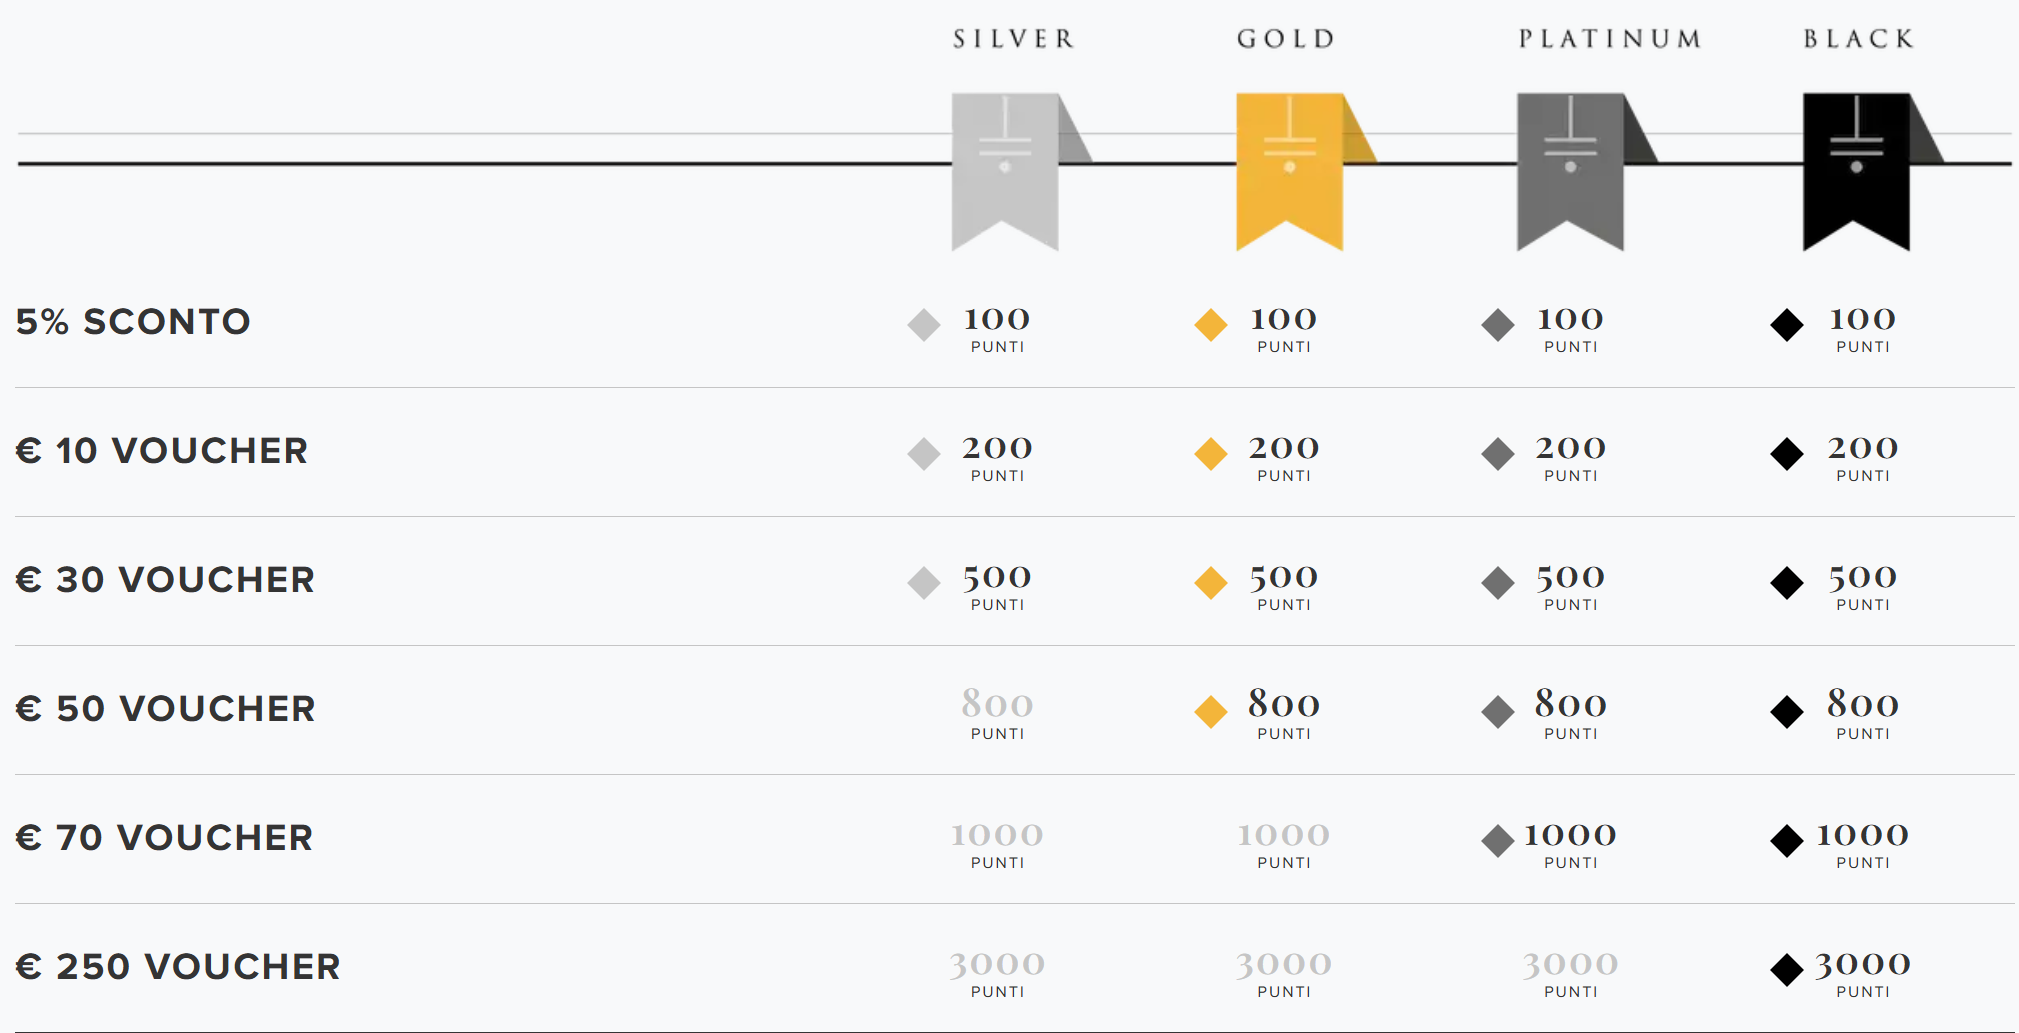This screenshot has width=2019, height=1033.
Task: Click the Platinum tier ribbon badge
Action: [x=1571, y=171]
